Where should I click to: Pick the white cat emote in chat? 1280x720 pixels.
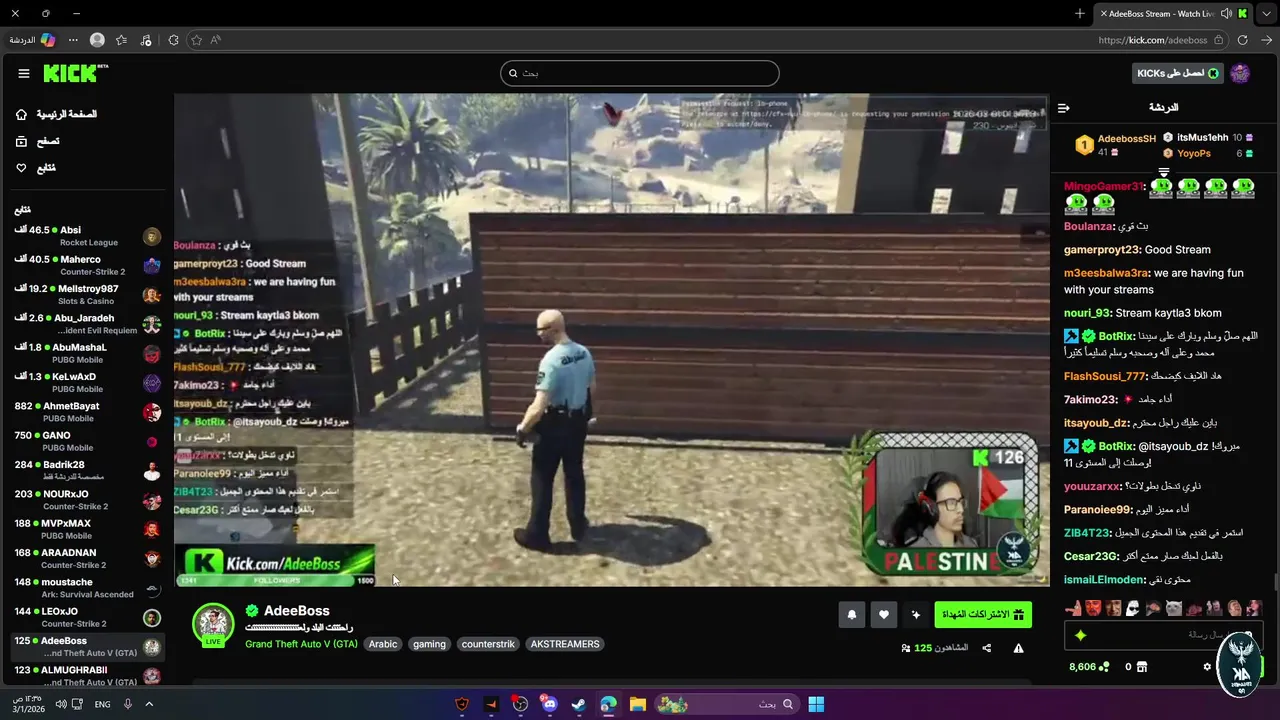coord(1174,608)
